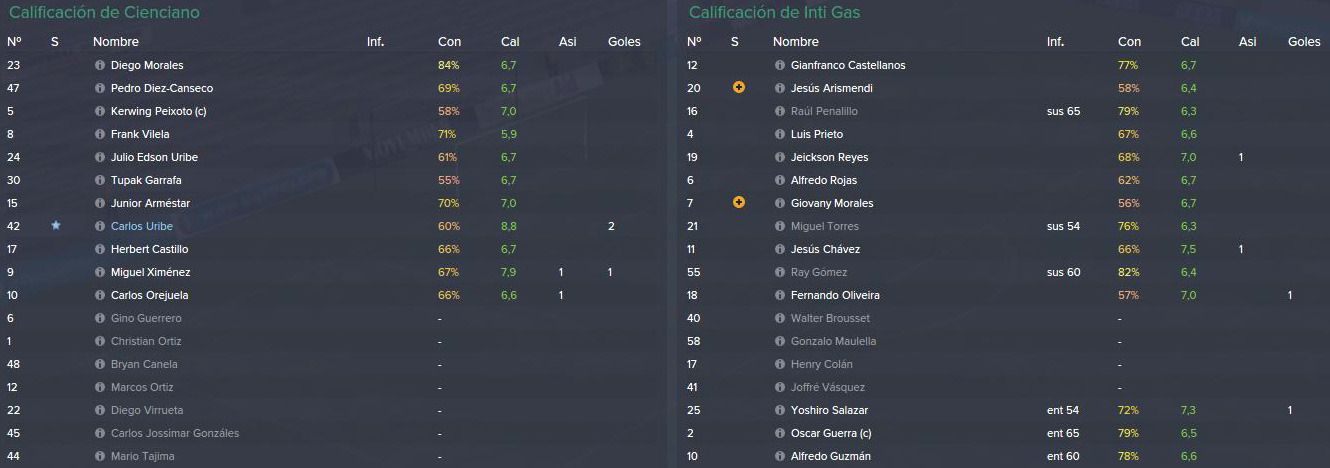Image resolution: width=1330 pixels, height=468 pixels.
Task: Click info icon next to Kerwing Peixoto
Action: pos(99,111)
